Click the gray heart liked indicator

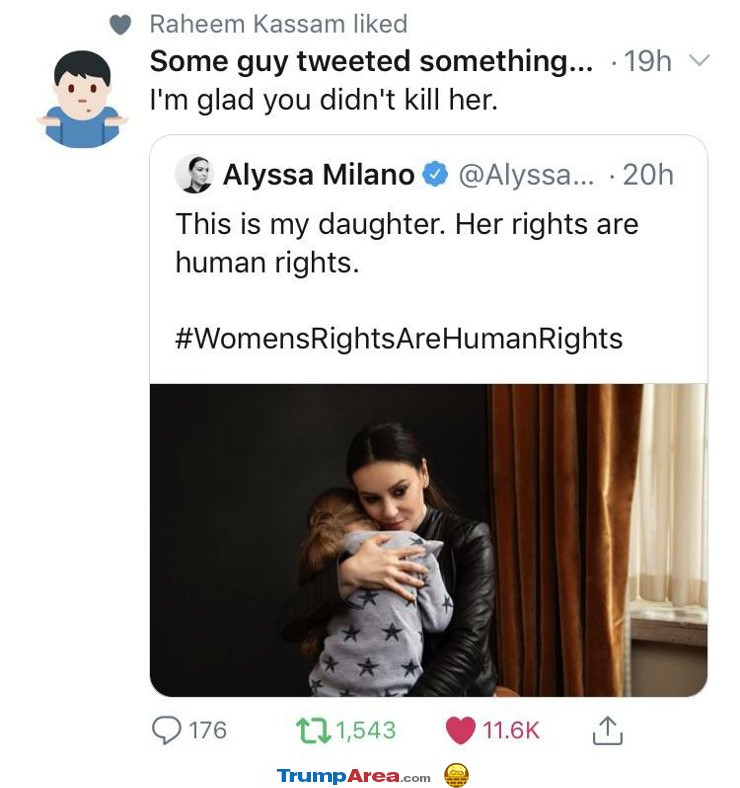(x=120, y=25)
